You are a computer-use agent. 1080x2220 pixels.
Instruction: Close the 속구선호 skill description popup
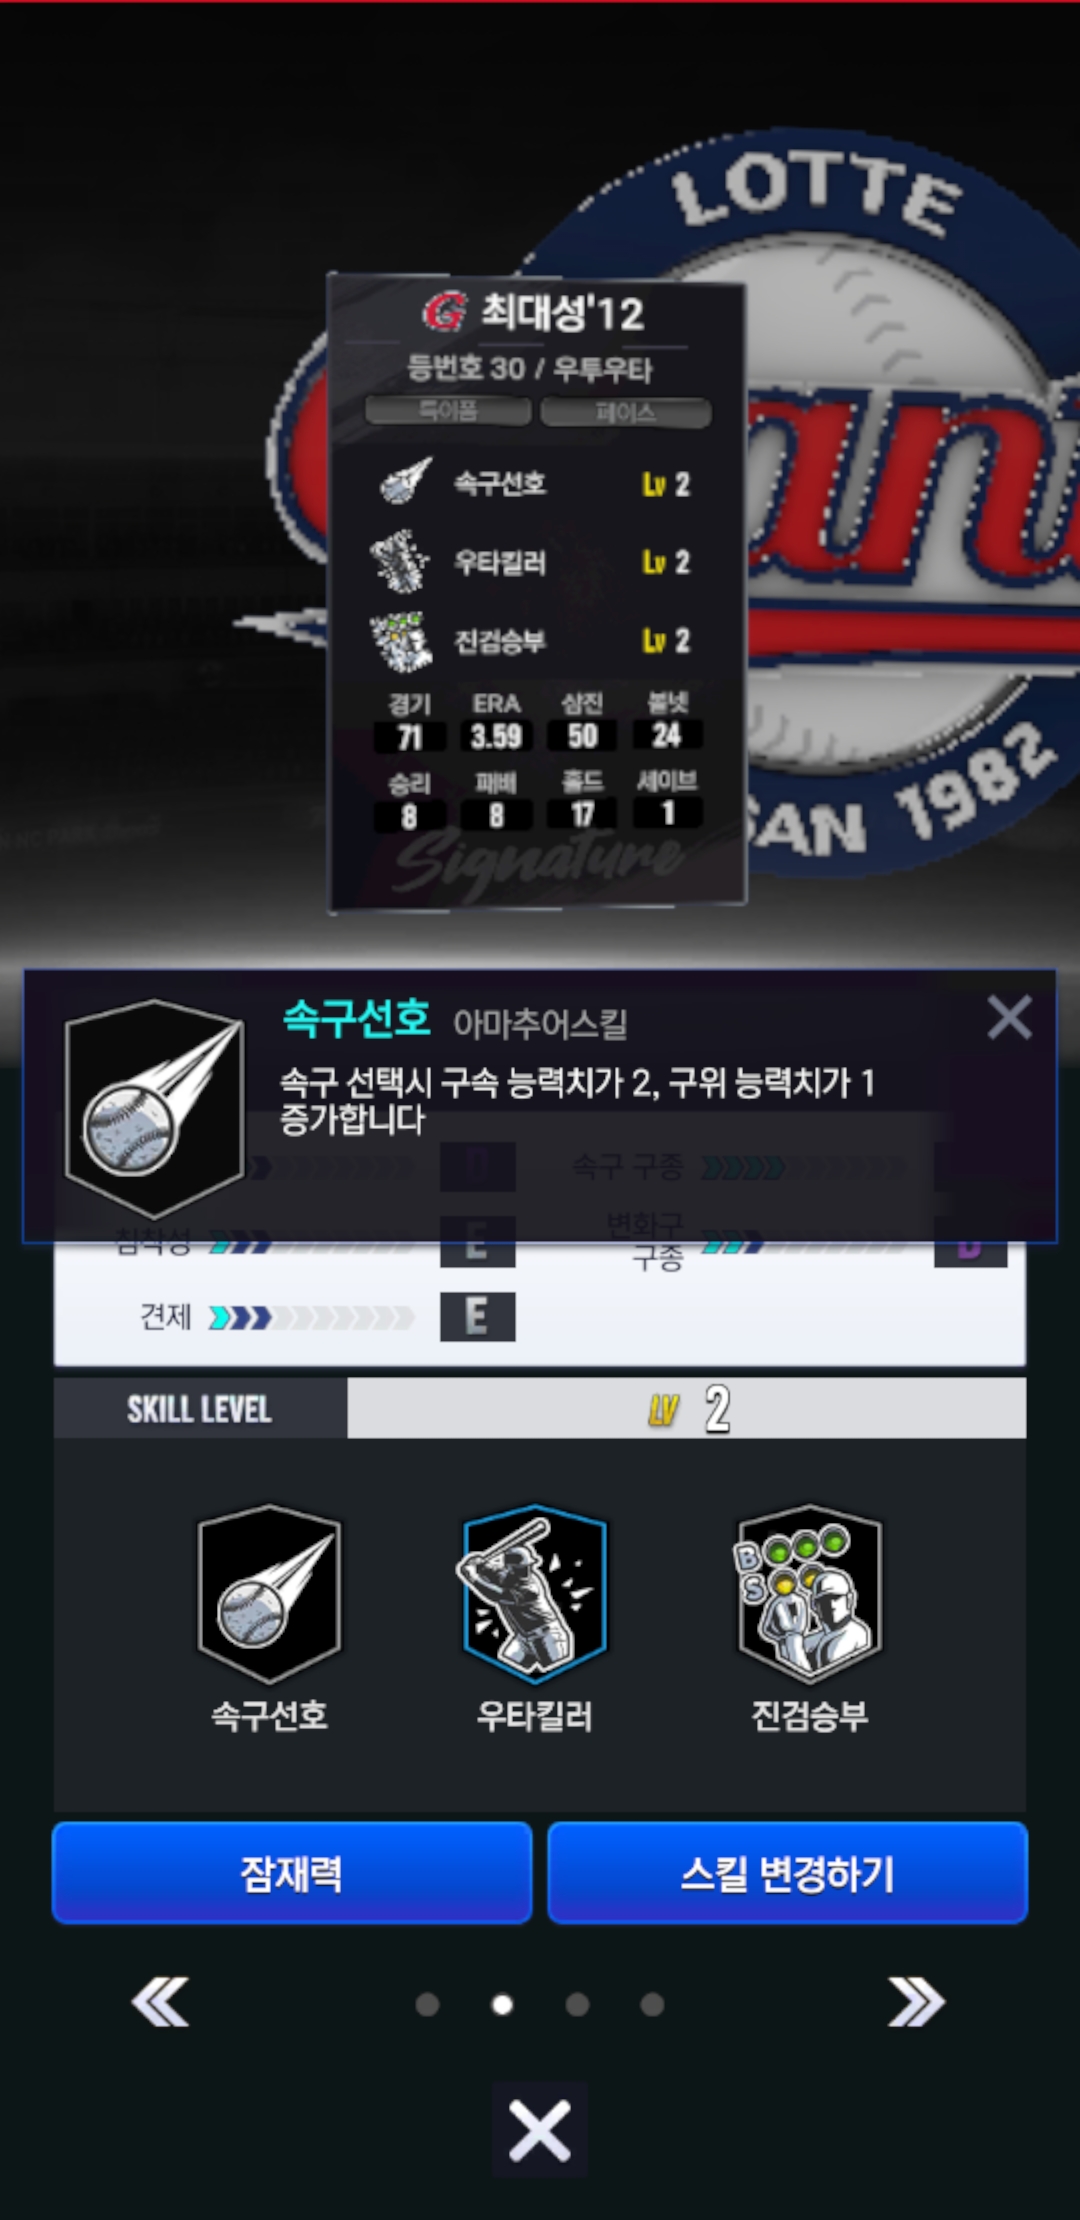1009,1018
